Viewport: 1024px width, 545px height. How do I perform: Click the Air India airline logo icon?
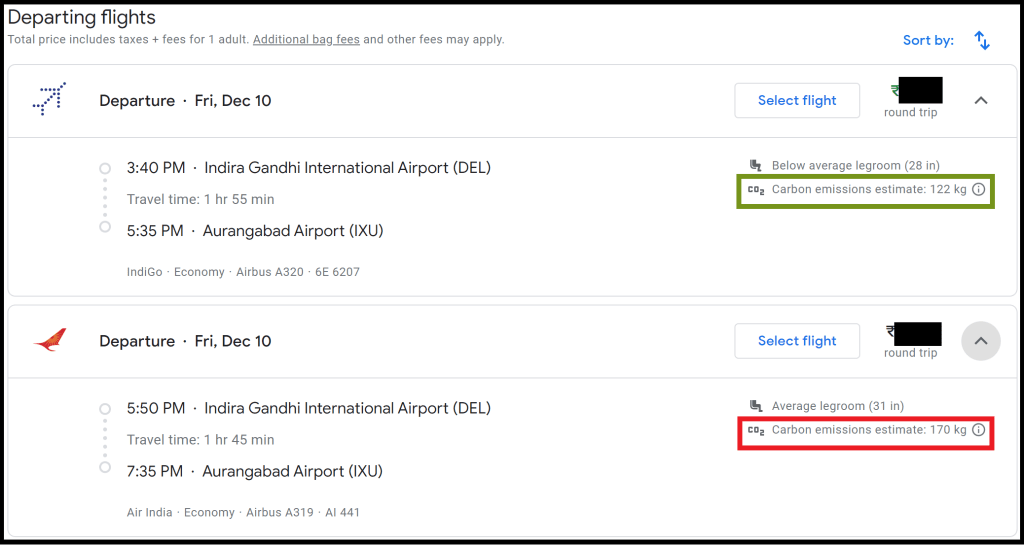pos(49,341)
